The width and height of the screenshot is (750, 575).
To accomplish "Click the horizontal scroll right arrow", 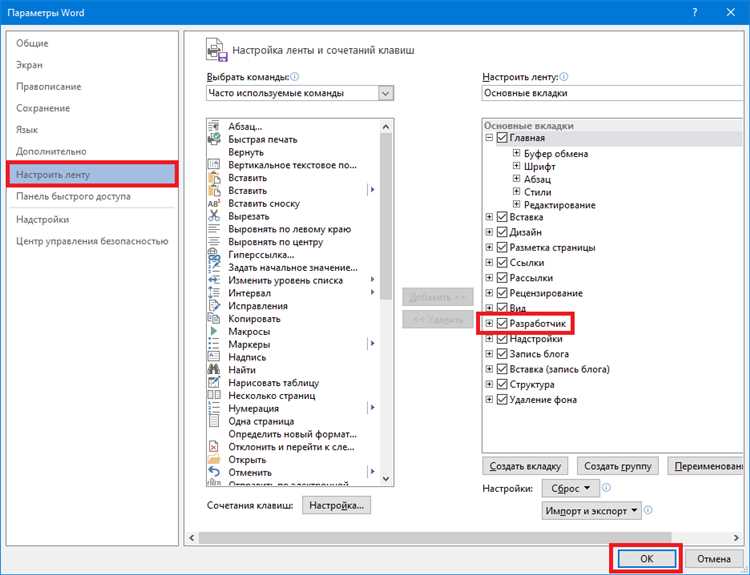I will pyautogui.click(x=736, y=538).
